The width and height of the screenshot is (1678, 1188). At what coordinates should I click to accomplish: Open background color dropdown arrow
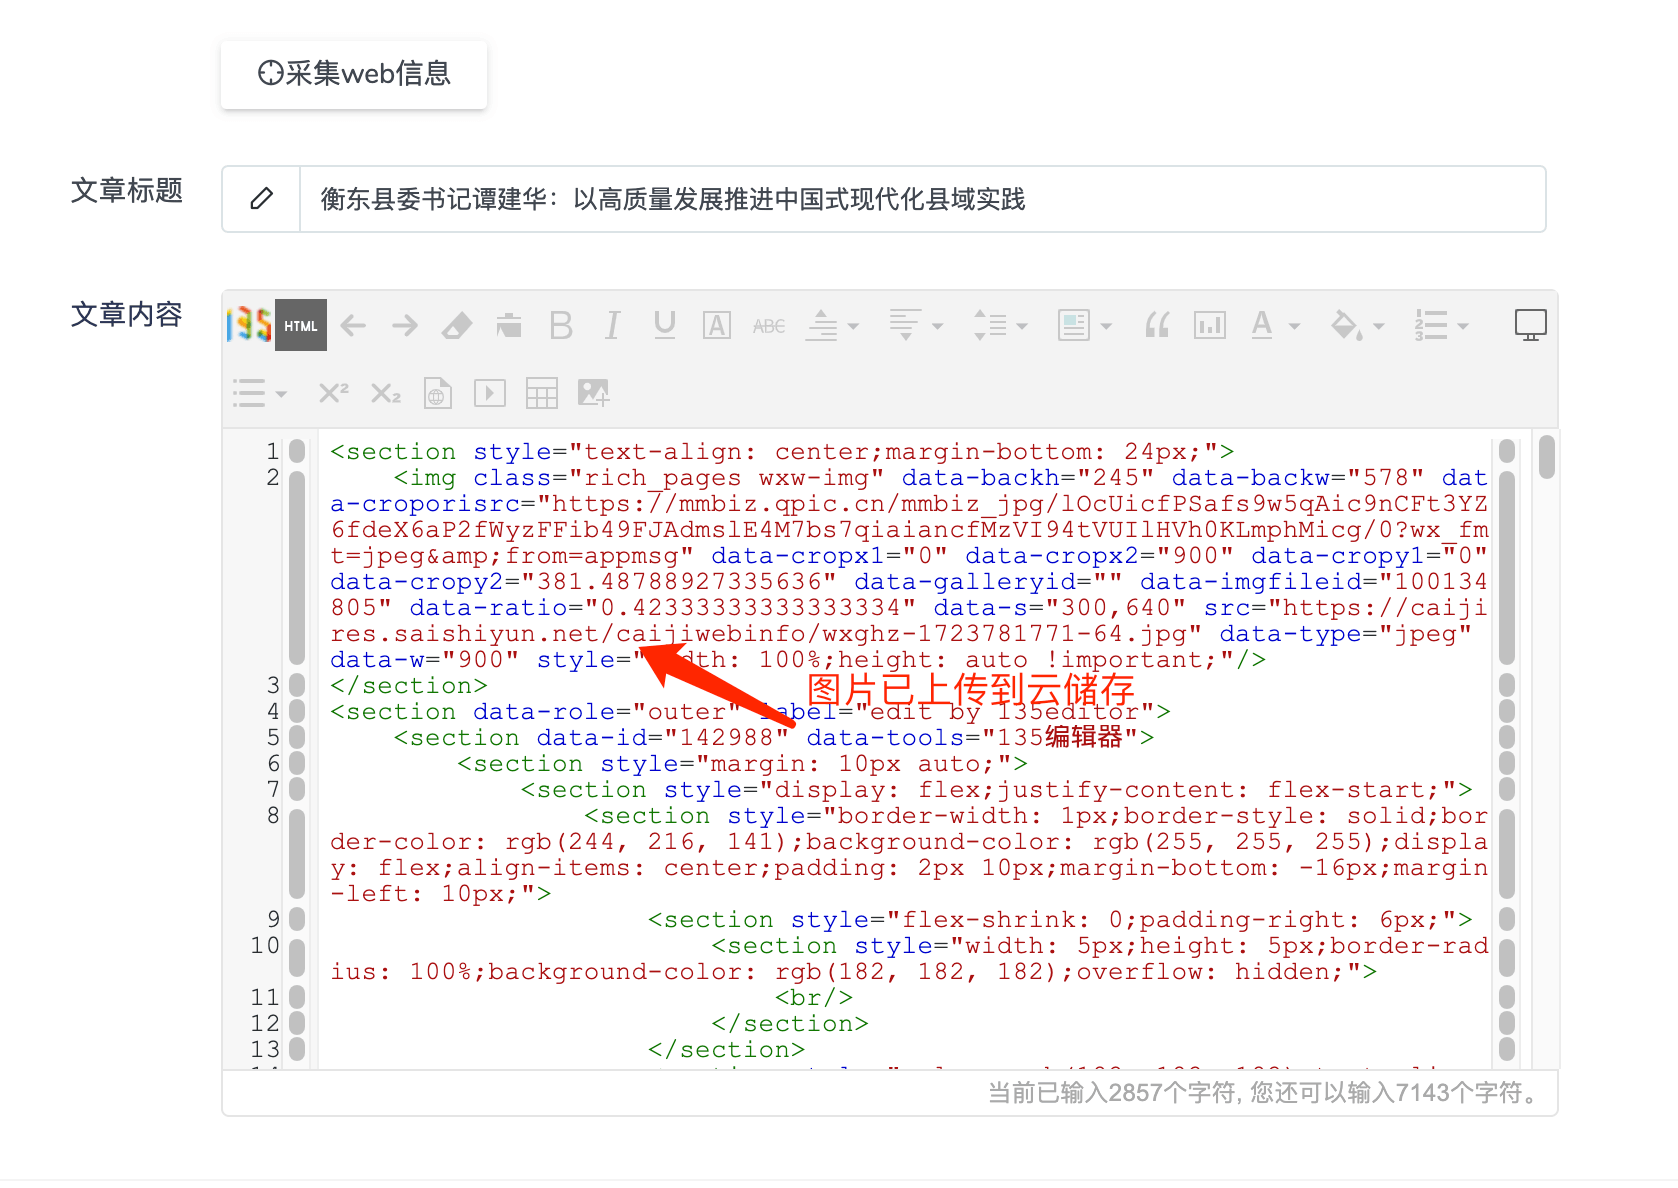pos(1378,326)
